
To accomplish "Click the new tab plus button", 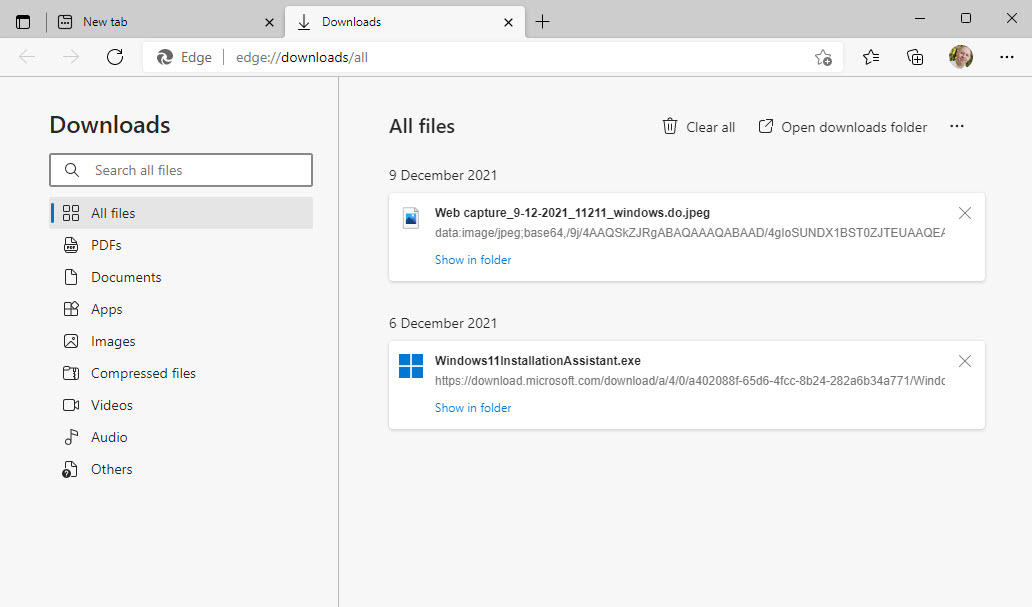I will [542, 21].
